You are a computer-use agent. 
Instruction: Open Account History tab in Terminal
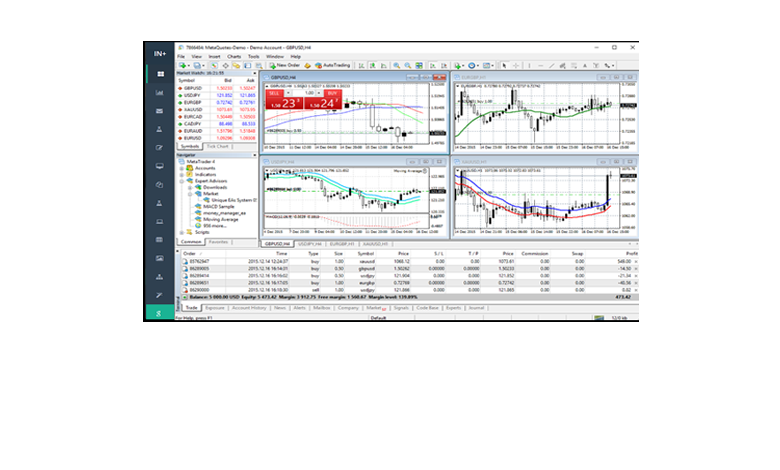pyautogui.click(x=249, y=308)
